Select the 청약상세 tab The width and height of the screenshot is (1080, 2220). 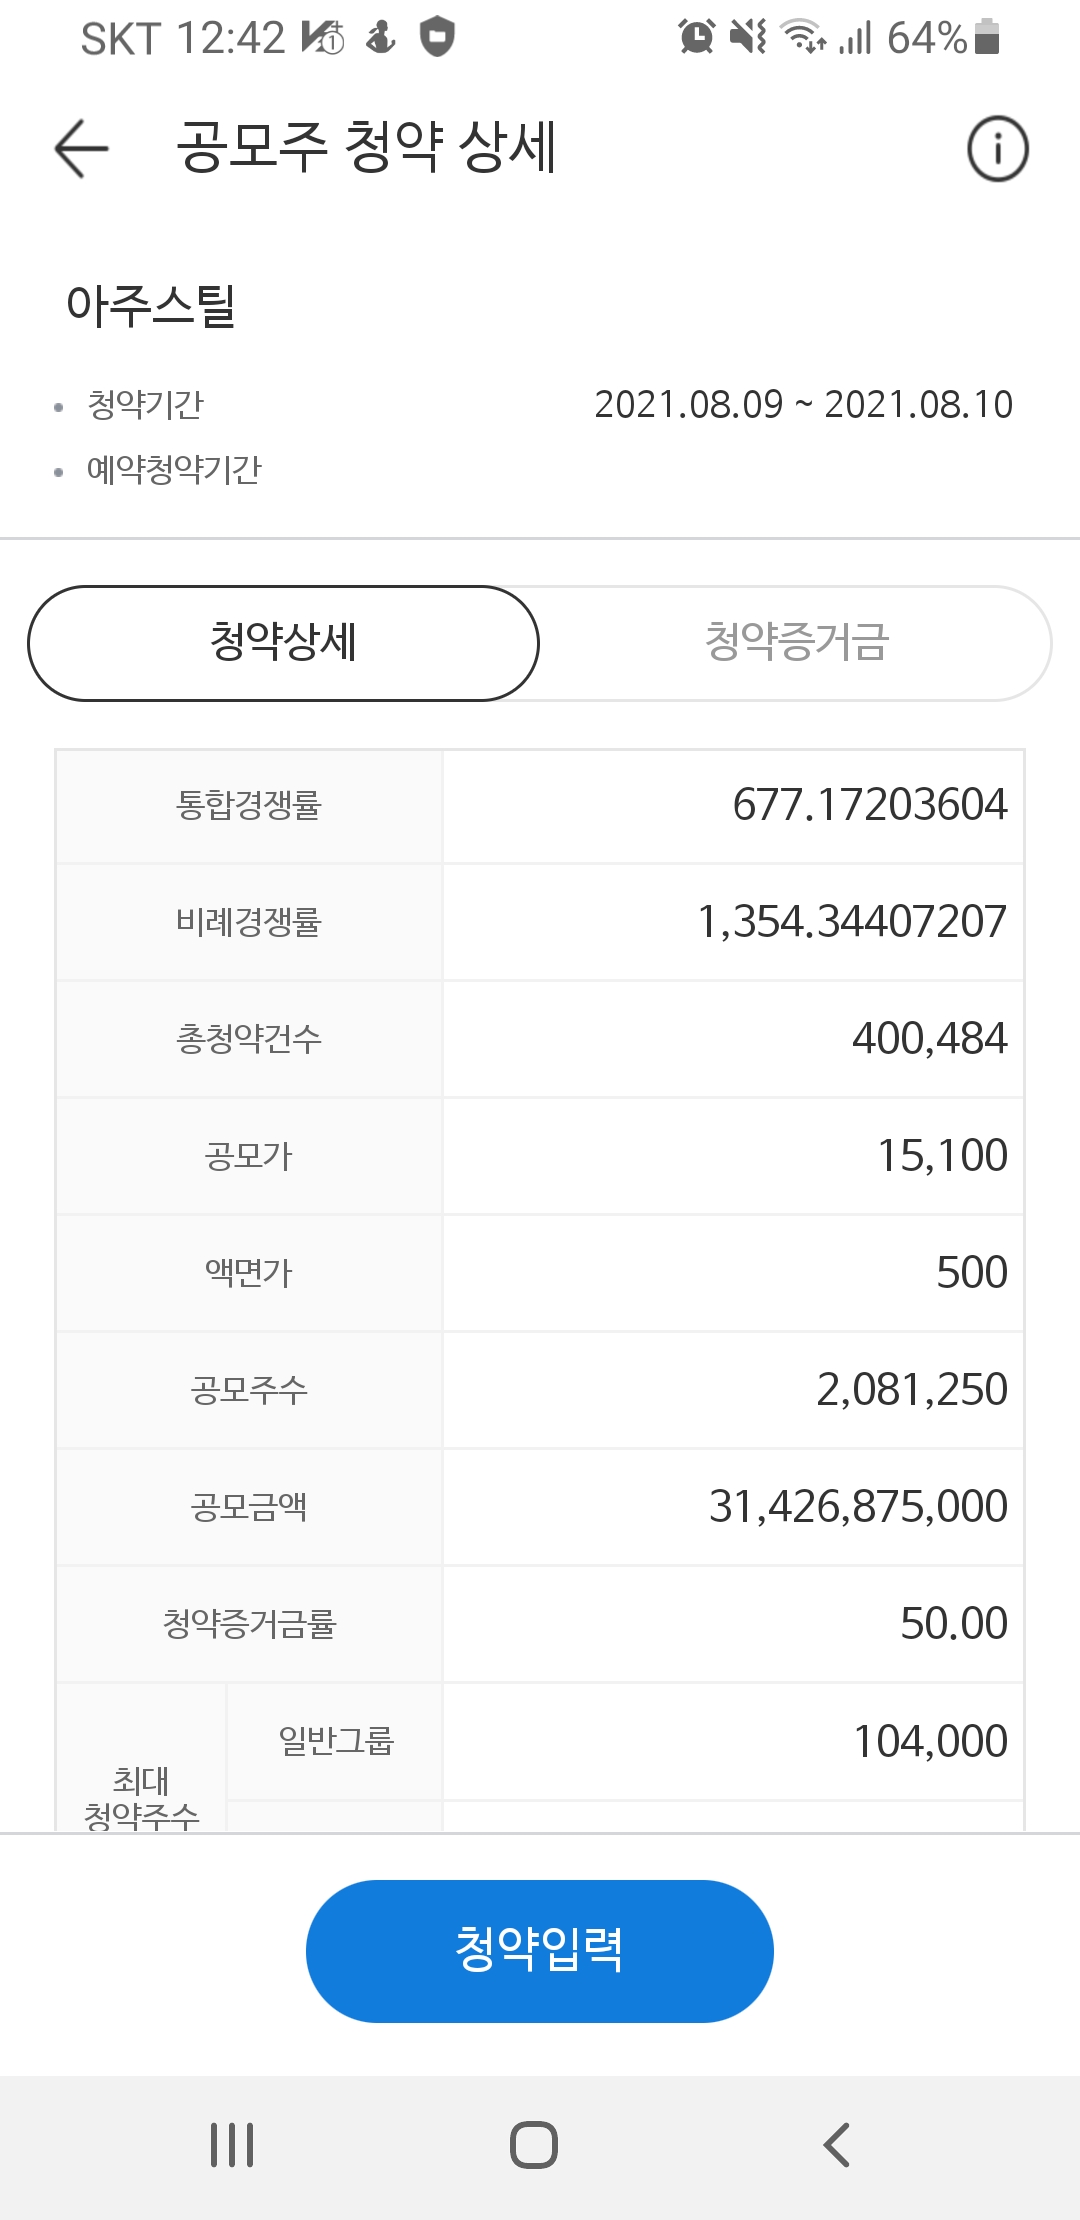[283, 643]
